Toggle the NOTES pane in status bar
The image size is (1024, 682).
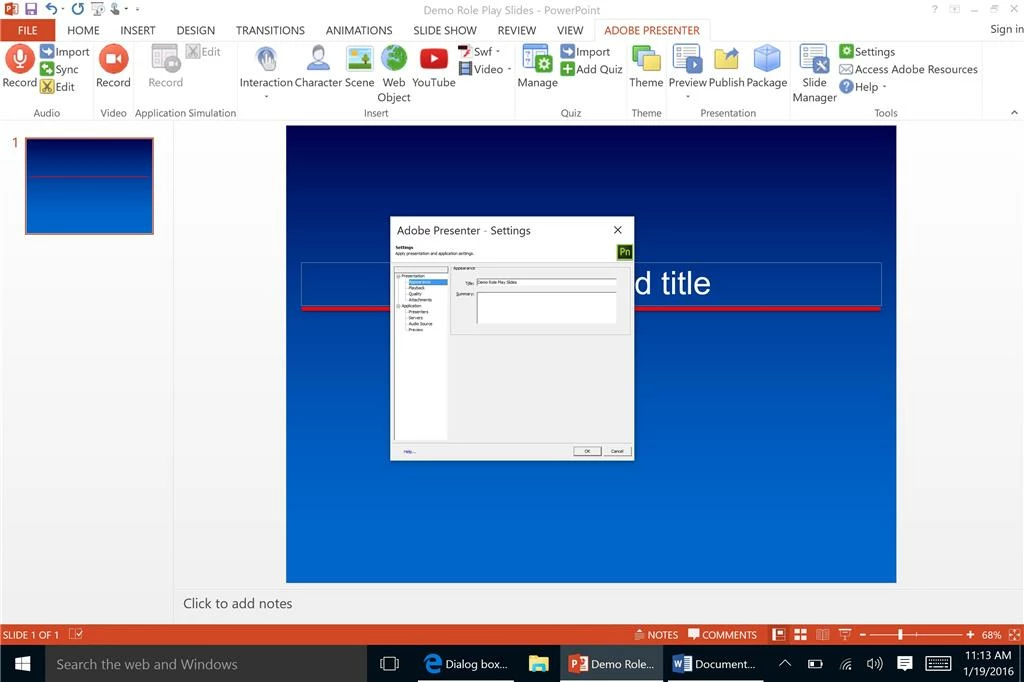point(656,634)
